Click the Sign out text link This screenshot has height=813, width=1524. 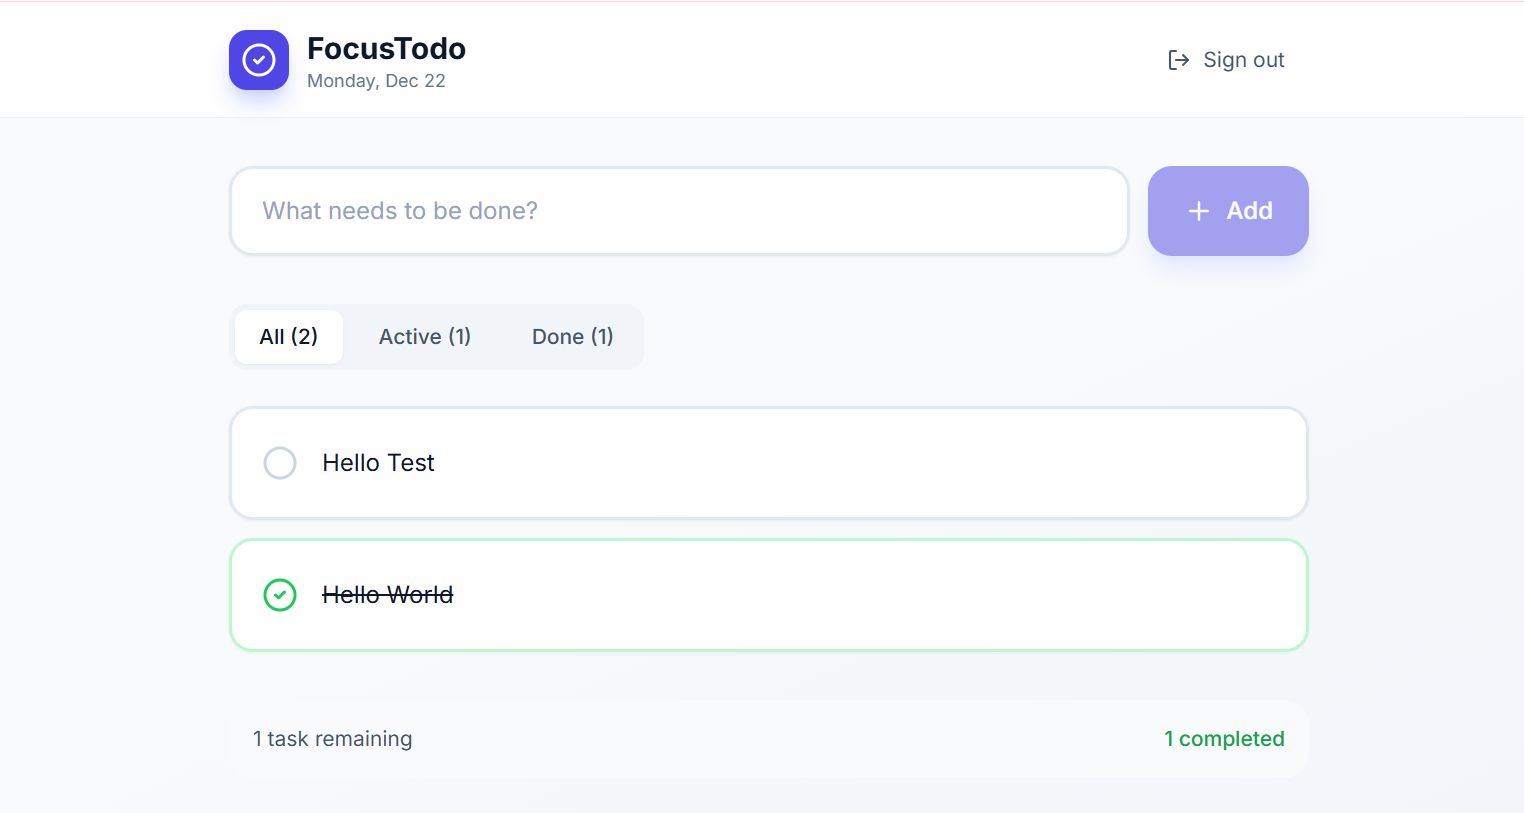click(x=1243, y=60)
